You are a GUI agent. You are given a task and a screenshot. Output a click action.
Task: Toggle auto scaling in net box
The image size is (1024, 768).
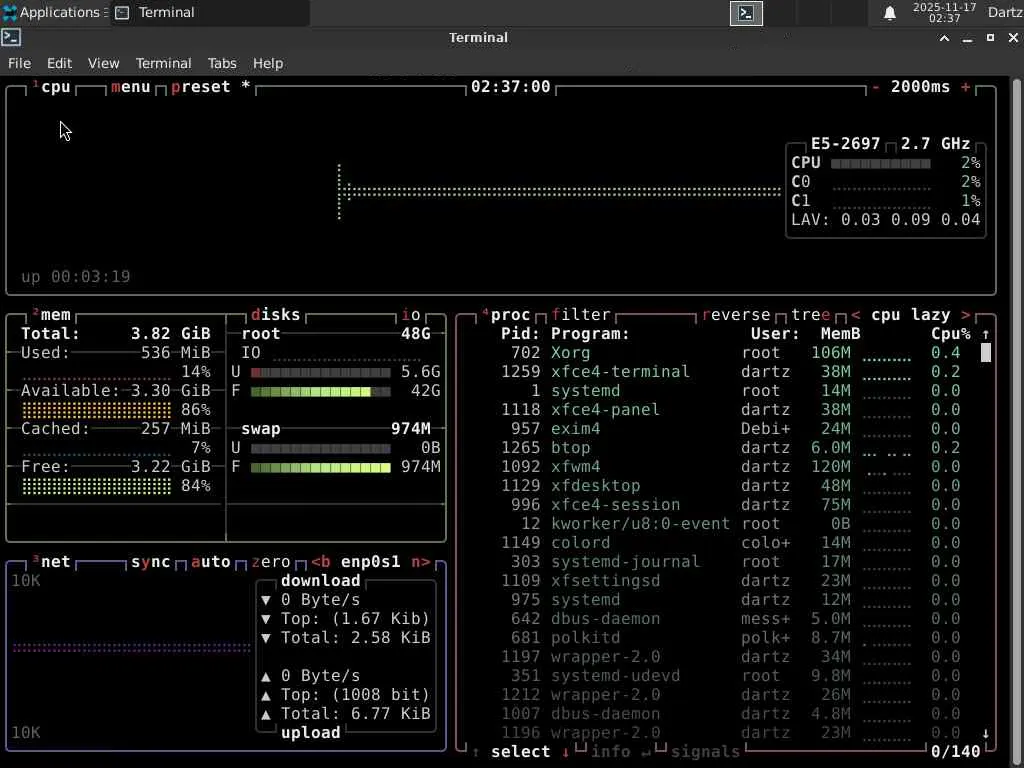click(x=211, y=562)
